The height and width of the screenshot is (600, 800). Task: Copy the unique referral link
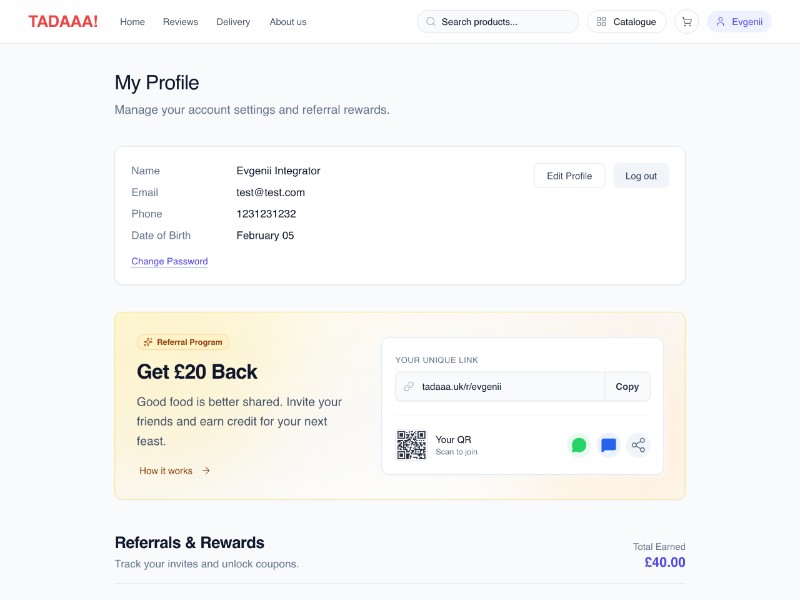point(627,387)
